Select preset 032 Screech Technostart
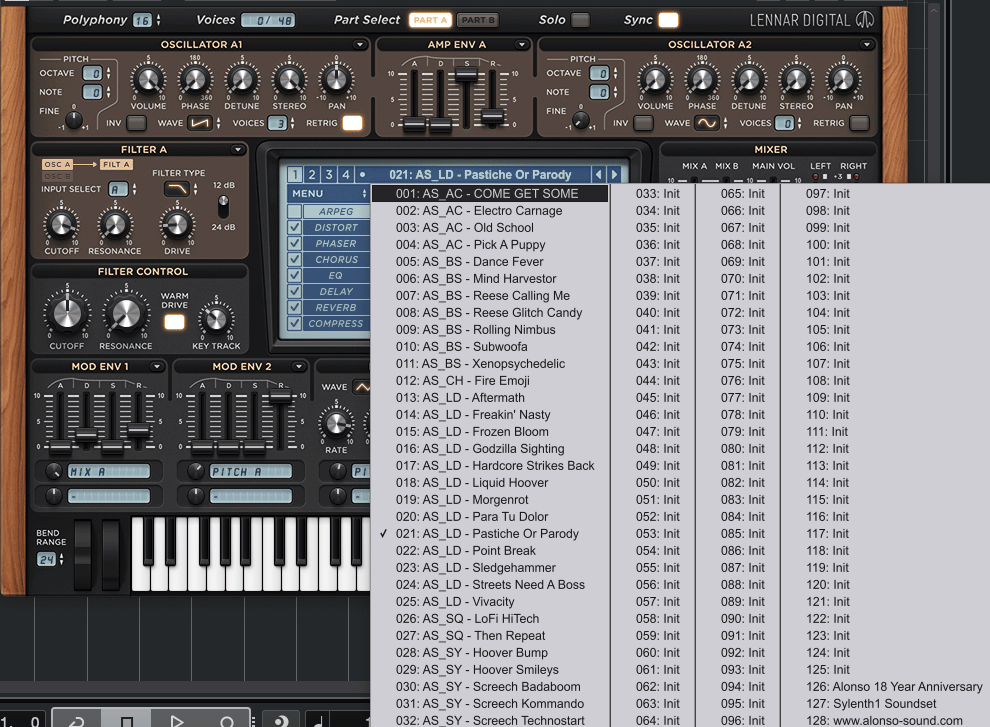This screenshot has height=727, width=990. [x=490, y=721]
